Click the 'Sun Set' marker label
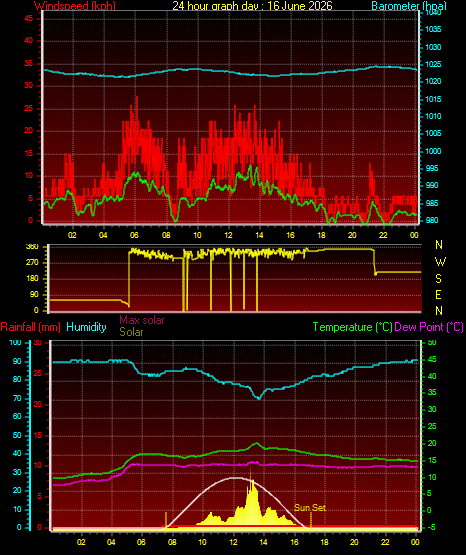Image resolution: width=466 pixels, height=555 pixels. (310, 508)
